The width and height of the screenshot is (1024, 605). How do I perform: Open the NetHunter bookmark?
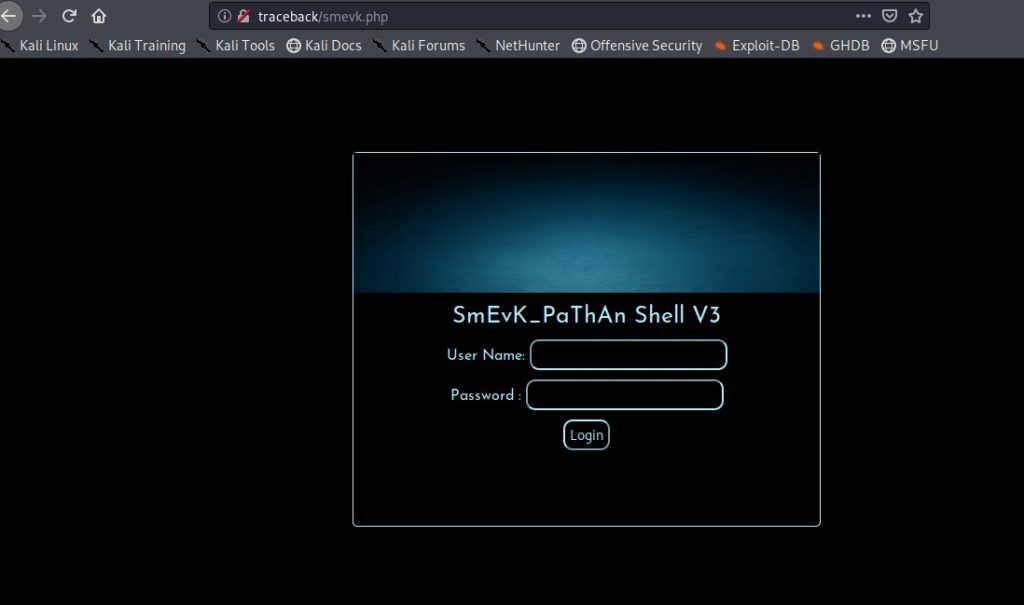point(519,46)
